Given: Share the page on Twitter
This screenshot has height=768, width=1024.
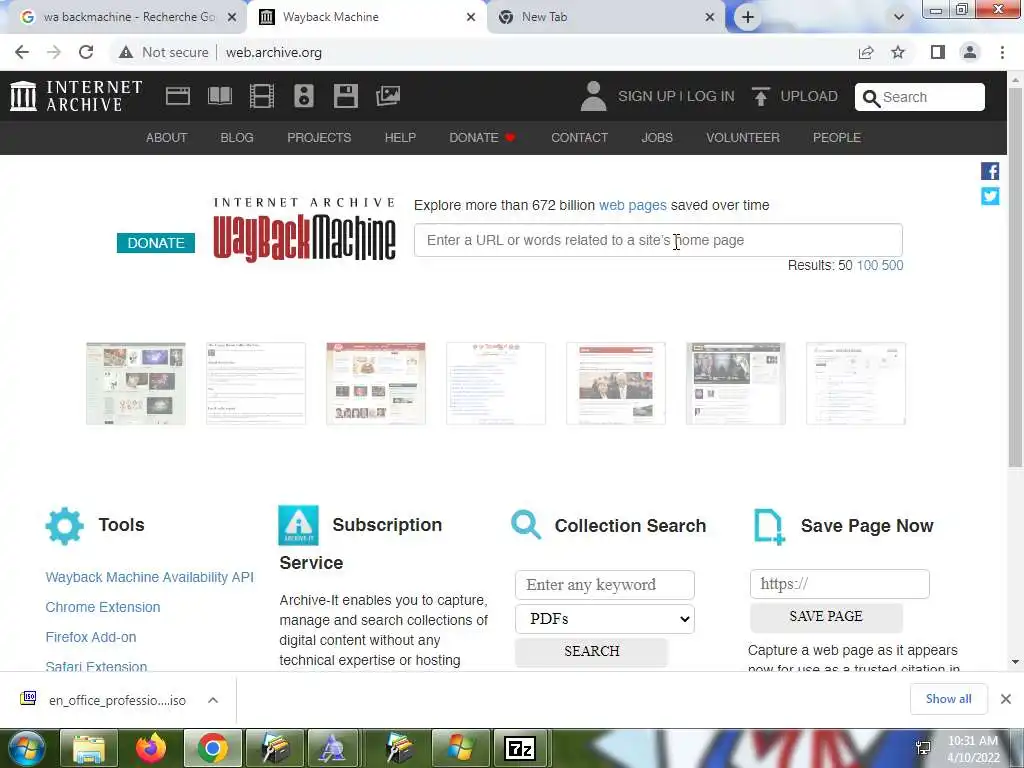Looking at the screenshot, I should coord(990,196).
